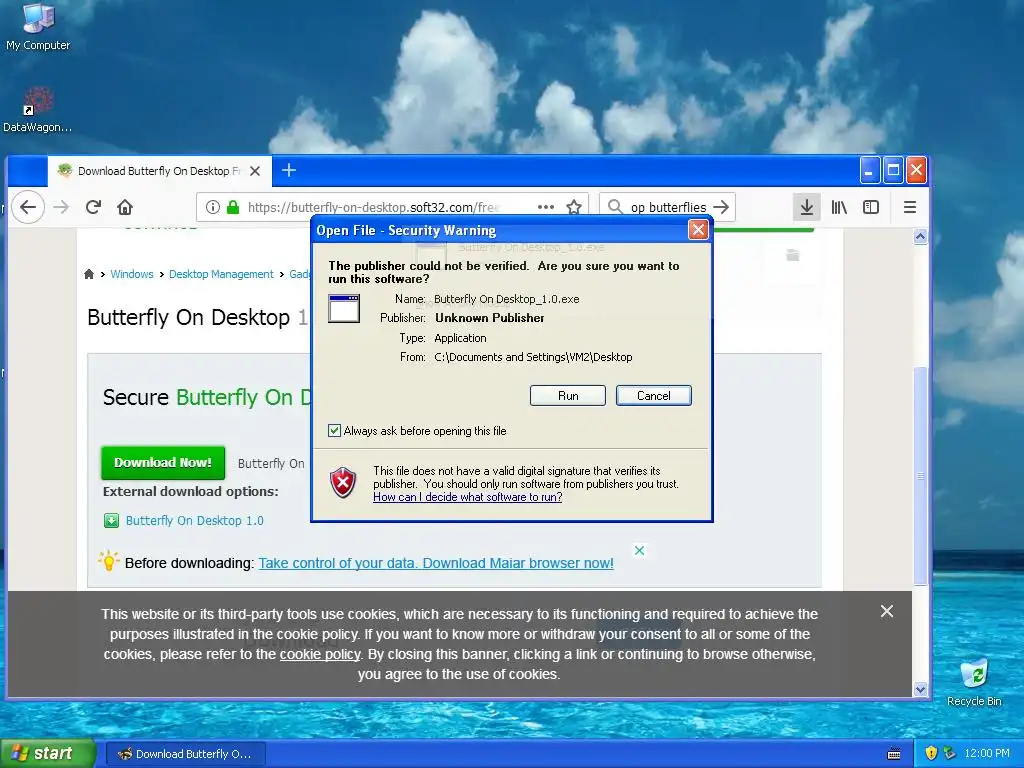Image resolution: width=1024 pixels, height=768 pixels.
Task: Click the search box with op butterflies
Action: pyautogui.click(x=667, y=207)
